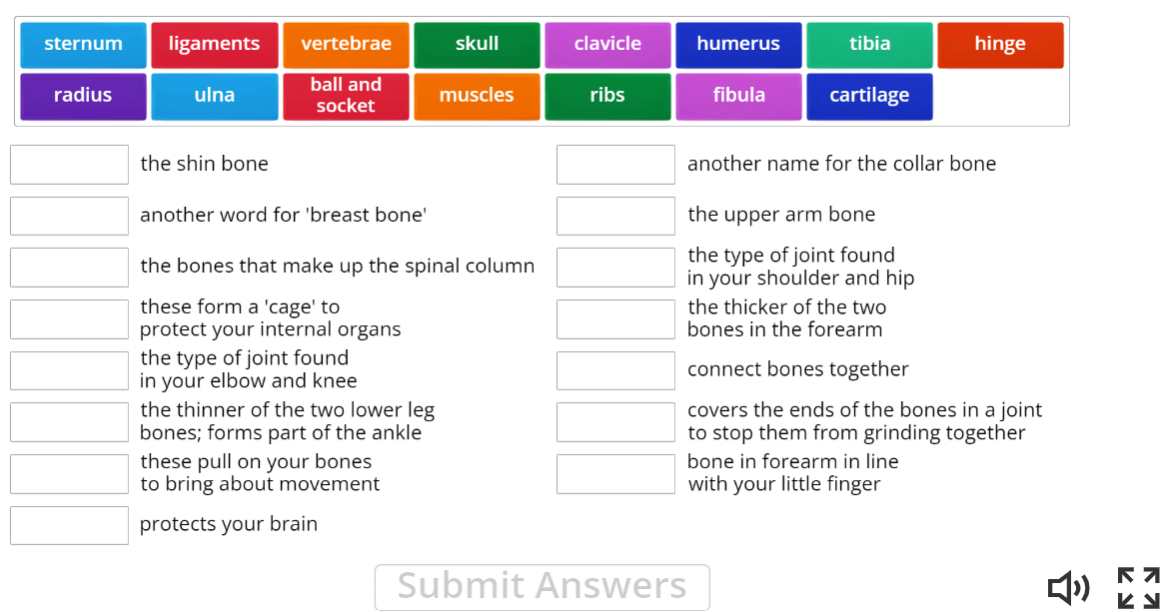The height and width of the screenshot is (612, 1163).
Task: Pick the 'clavicle' tile
Action: tap(607, 43)
